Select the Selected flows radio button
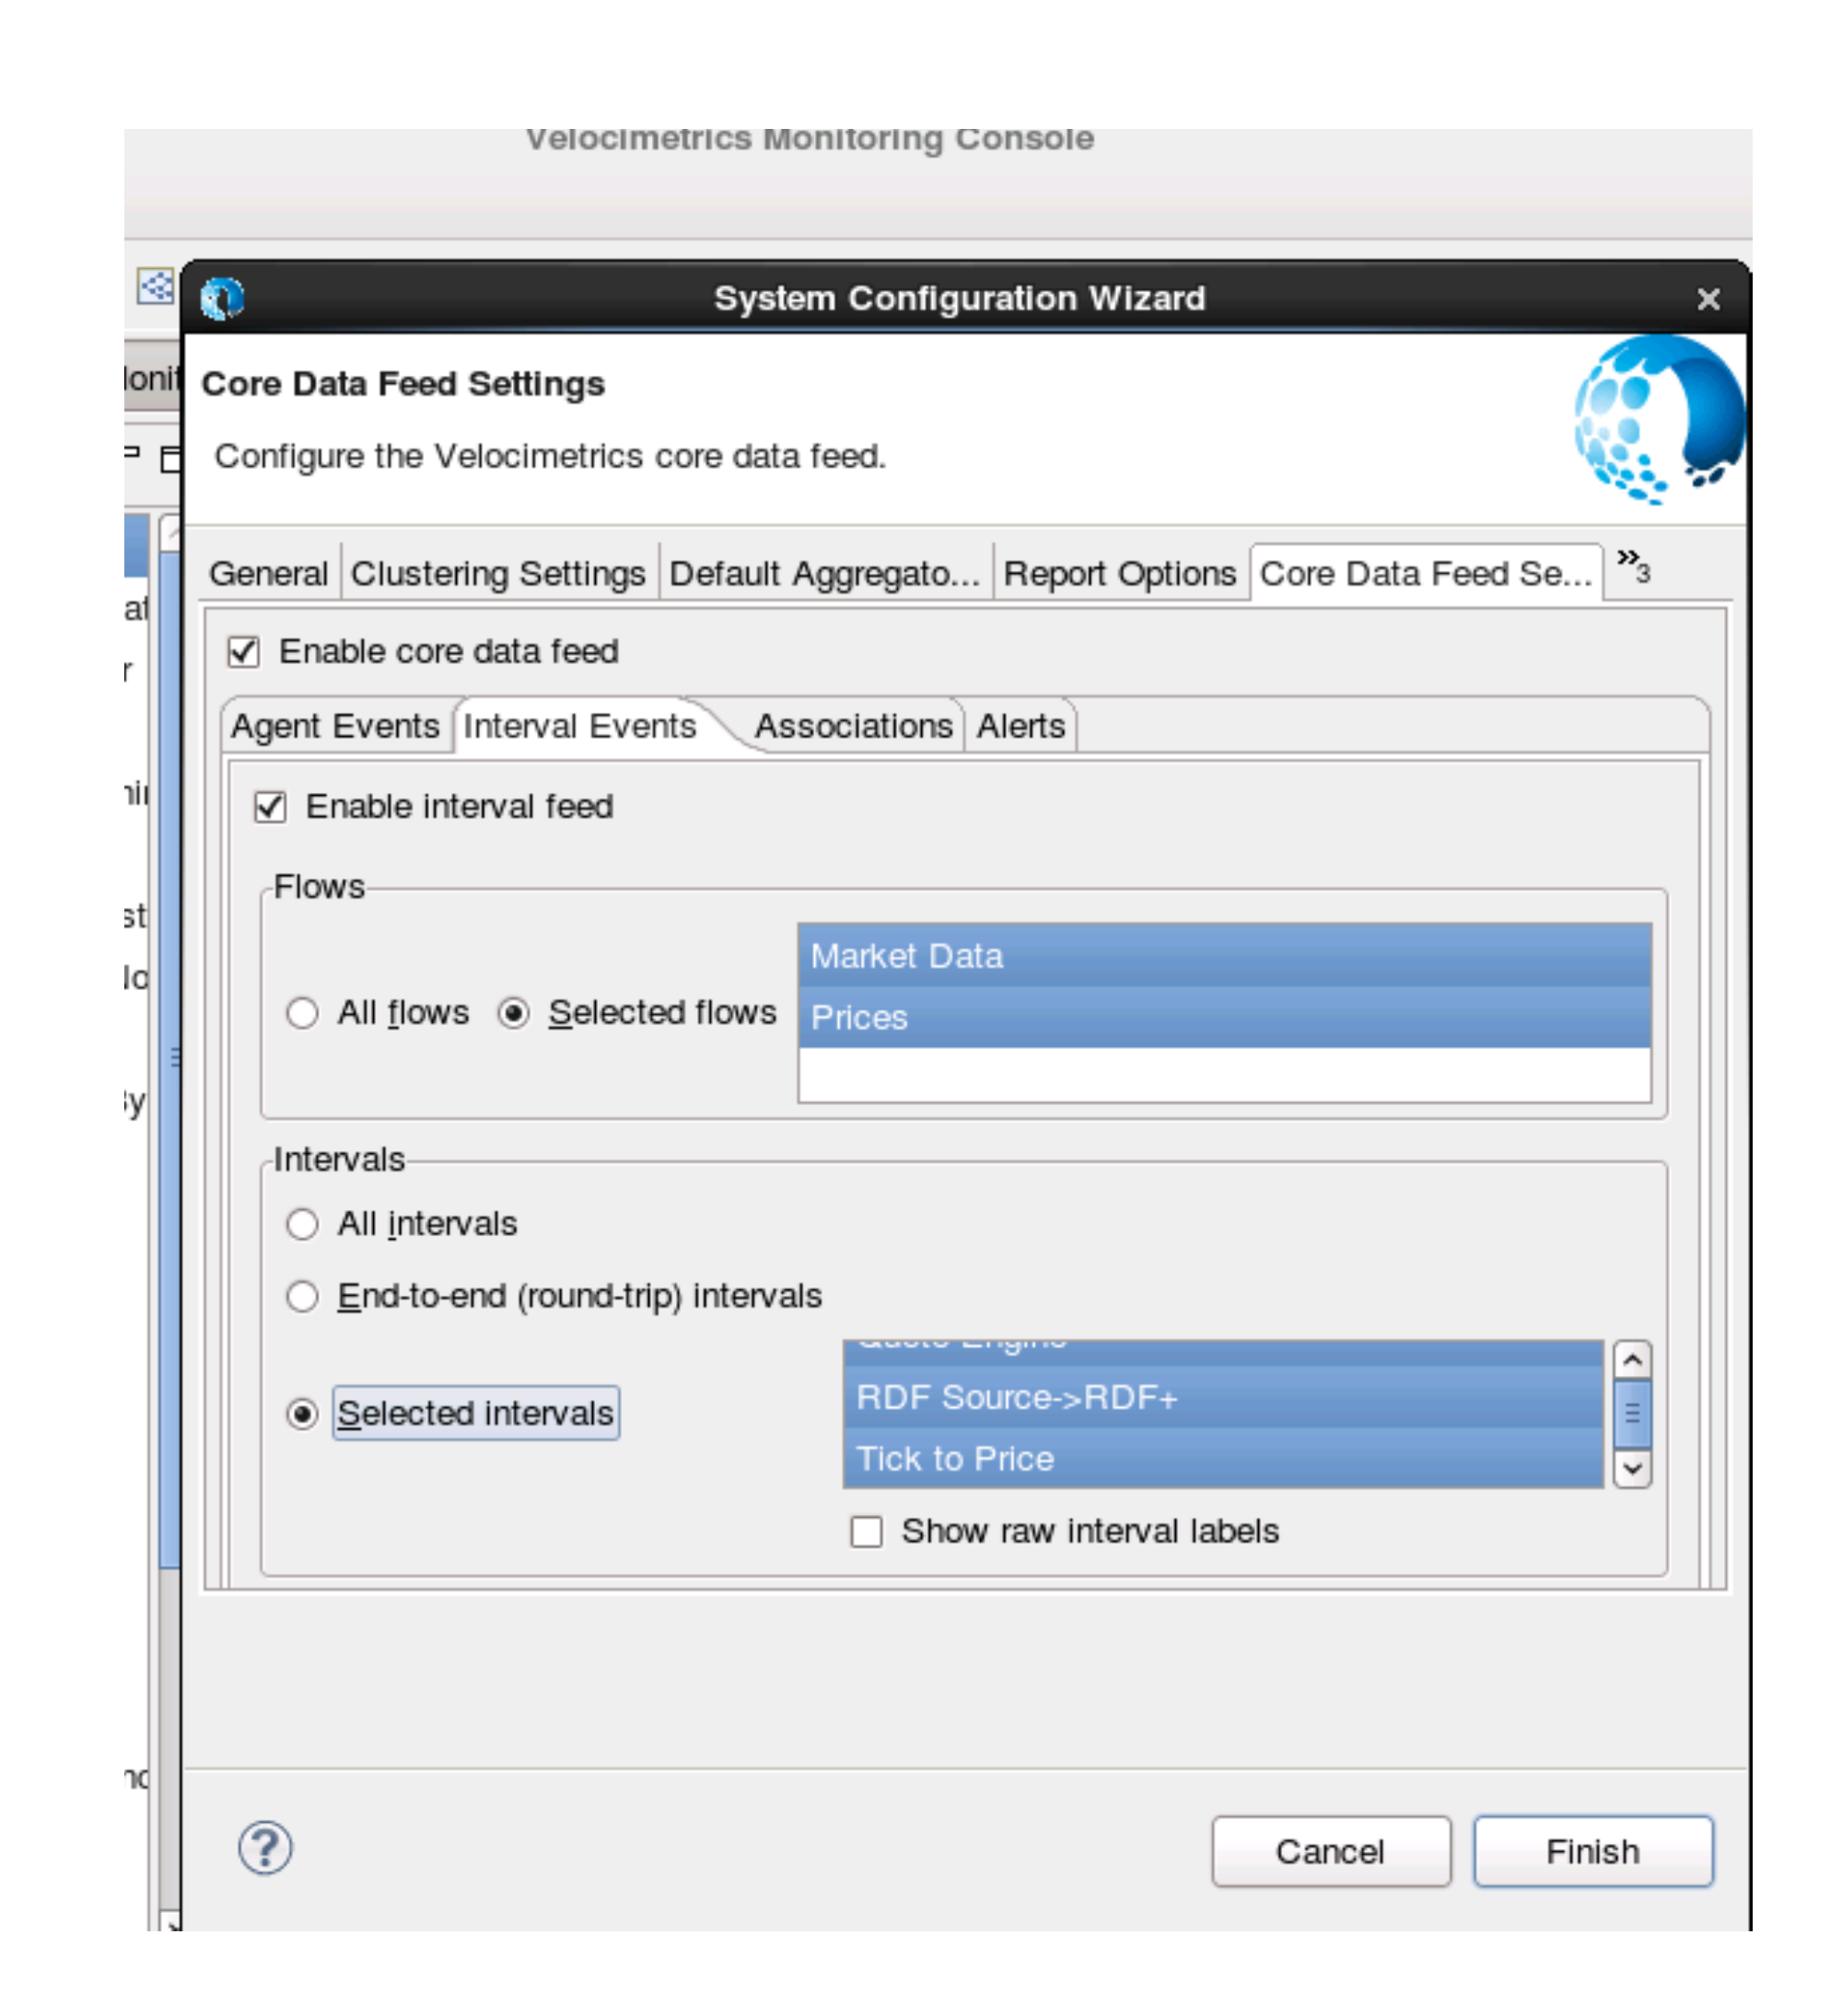 point(513,1013)
